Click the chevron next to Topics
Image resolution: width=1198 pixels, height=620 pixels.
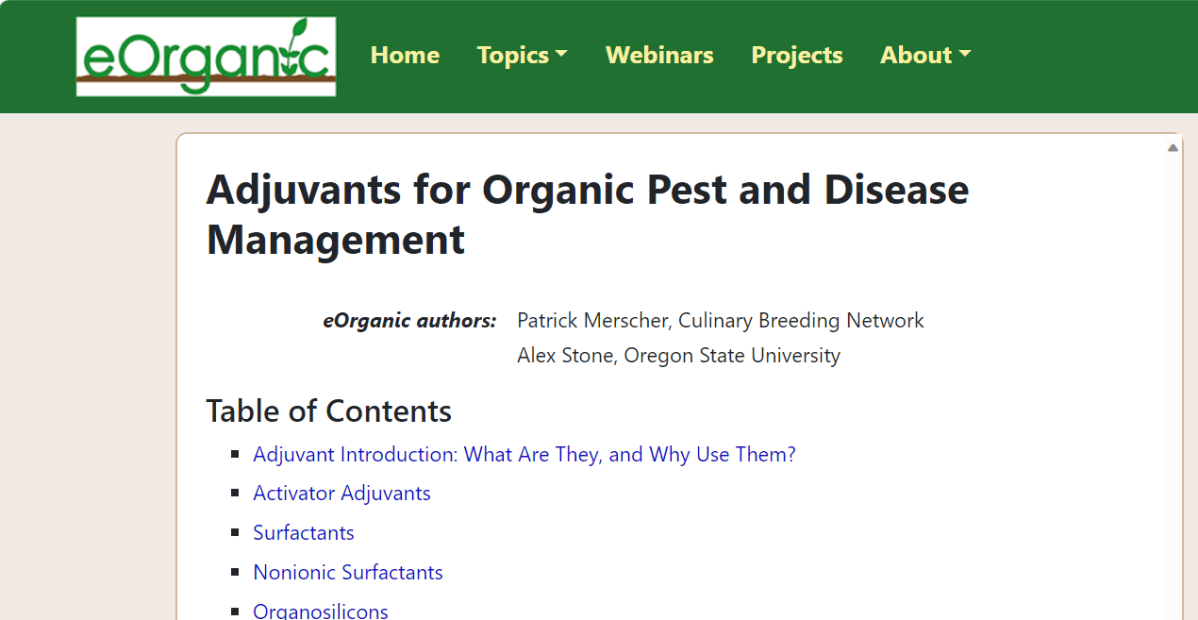click(x=562, y=55)
